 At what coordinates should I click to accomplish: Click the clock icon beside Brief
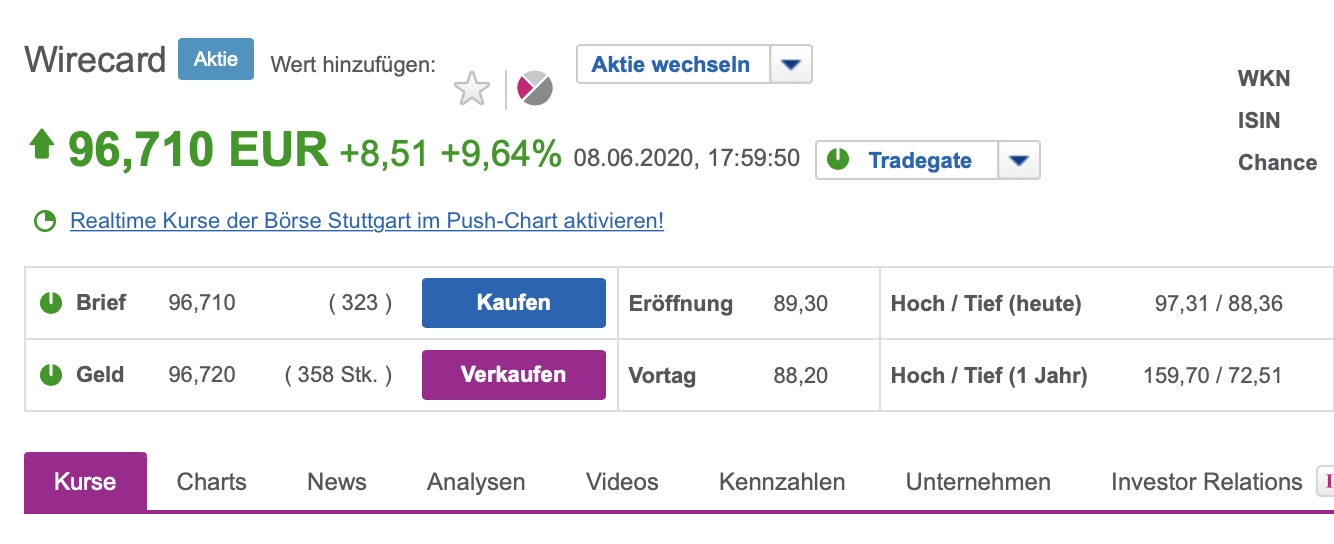50,302
